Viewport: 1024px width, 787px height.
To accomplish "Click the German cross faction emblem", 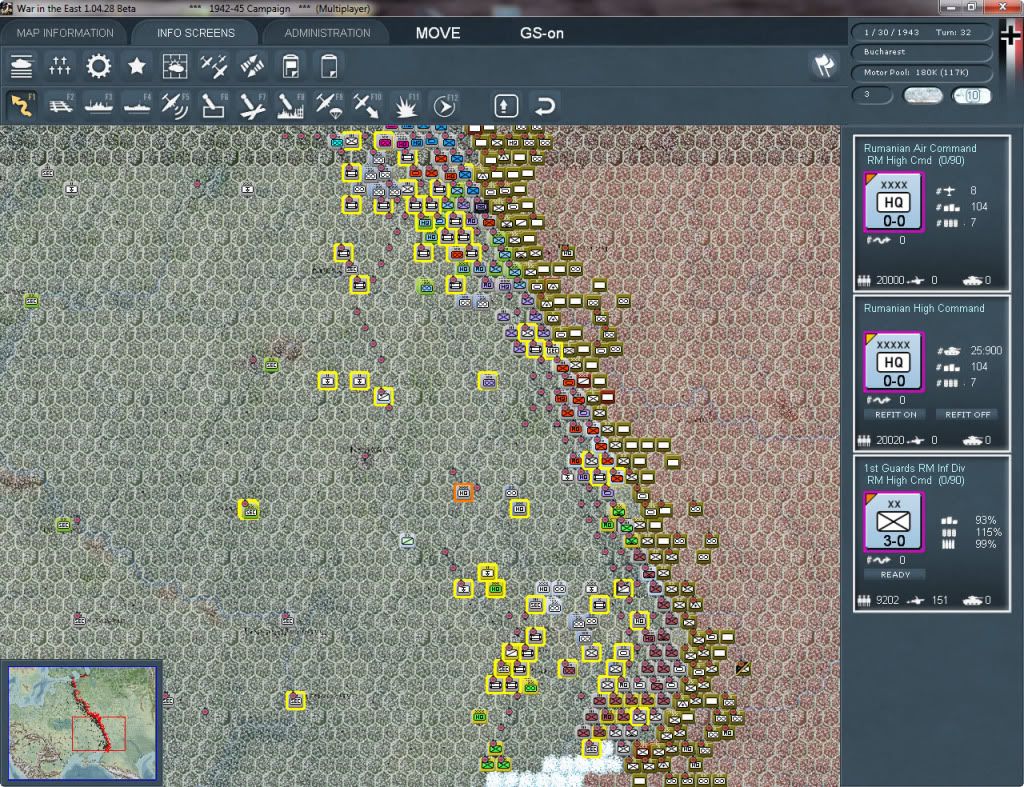I will coord(1011,35).
